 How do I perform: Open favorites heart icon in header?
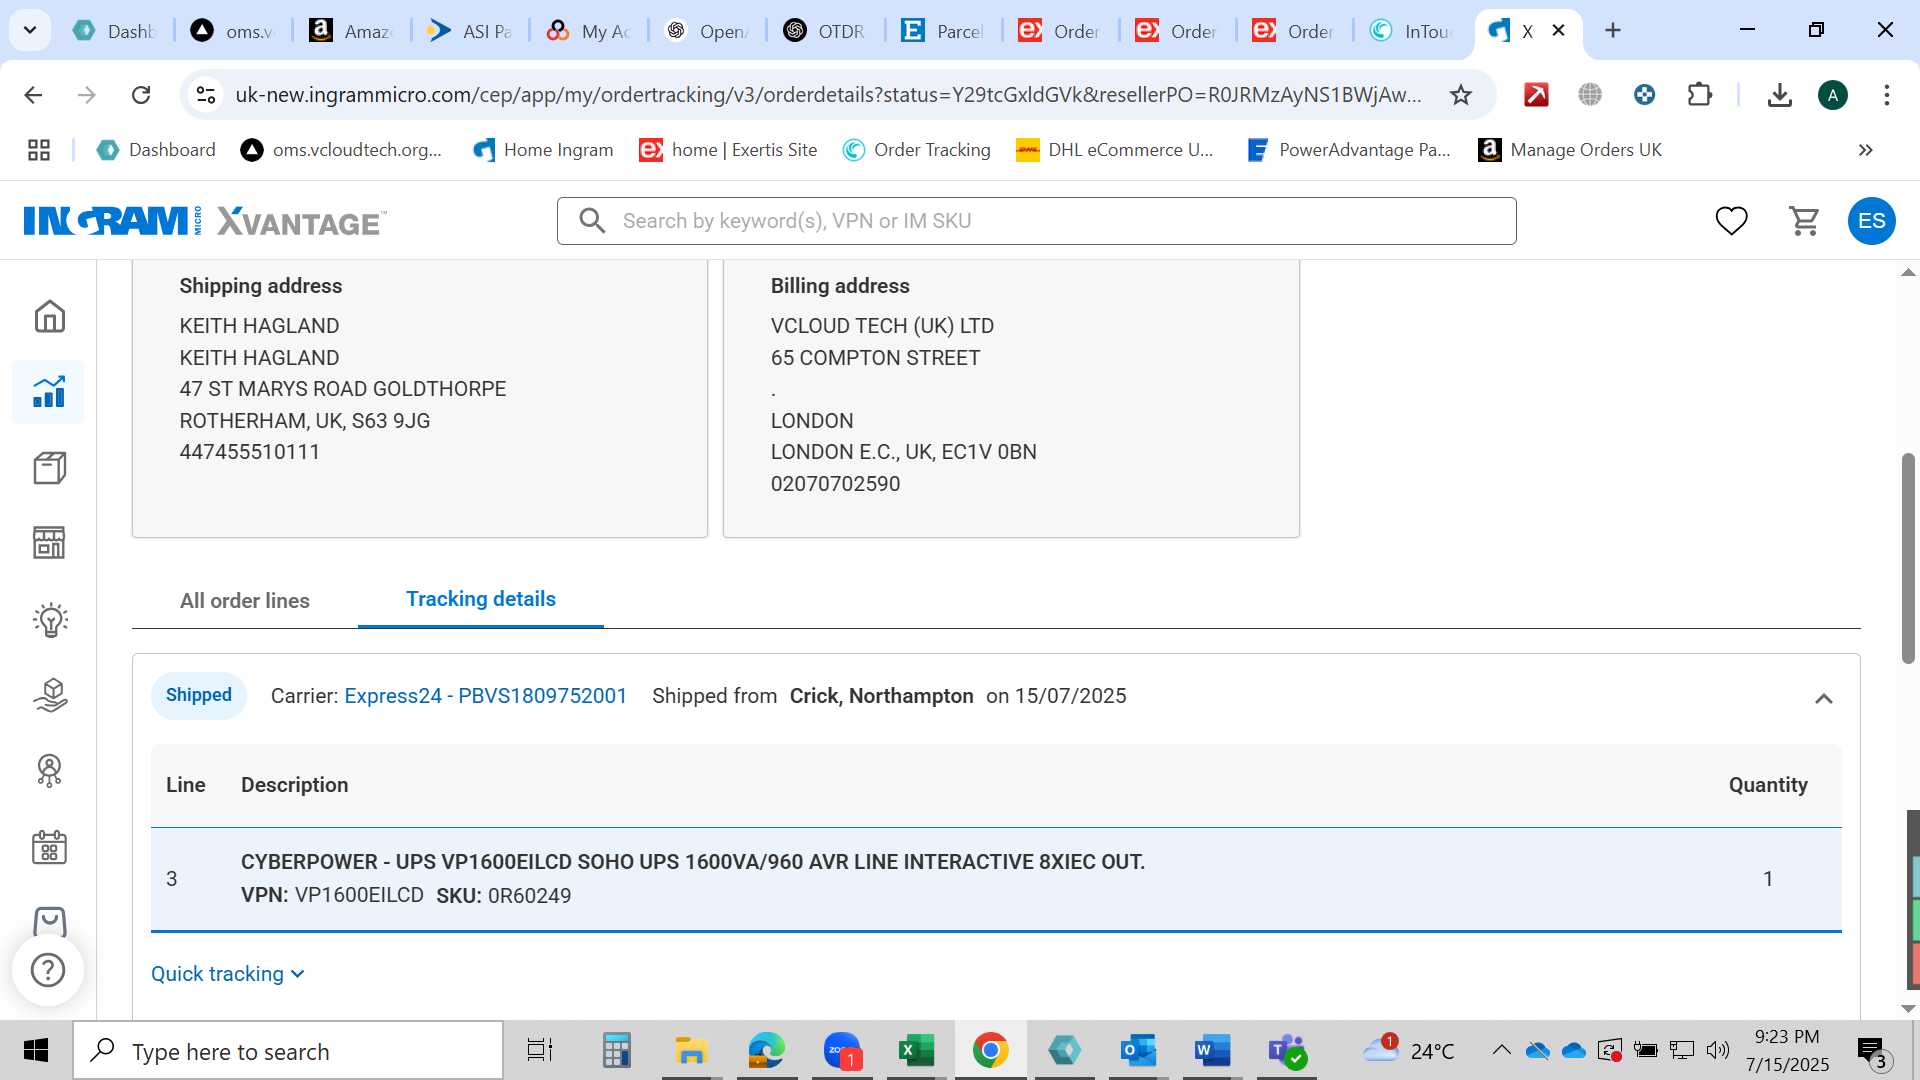click(1731, 221)
